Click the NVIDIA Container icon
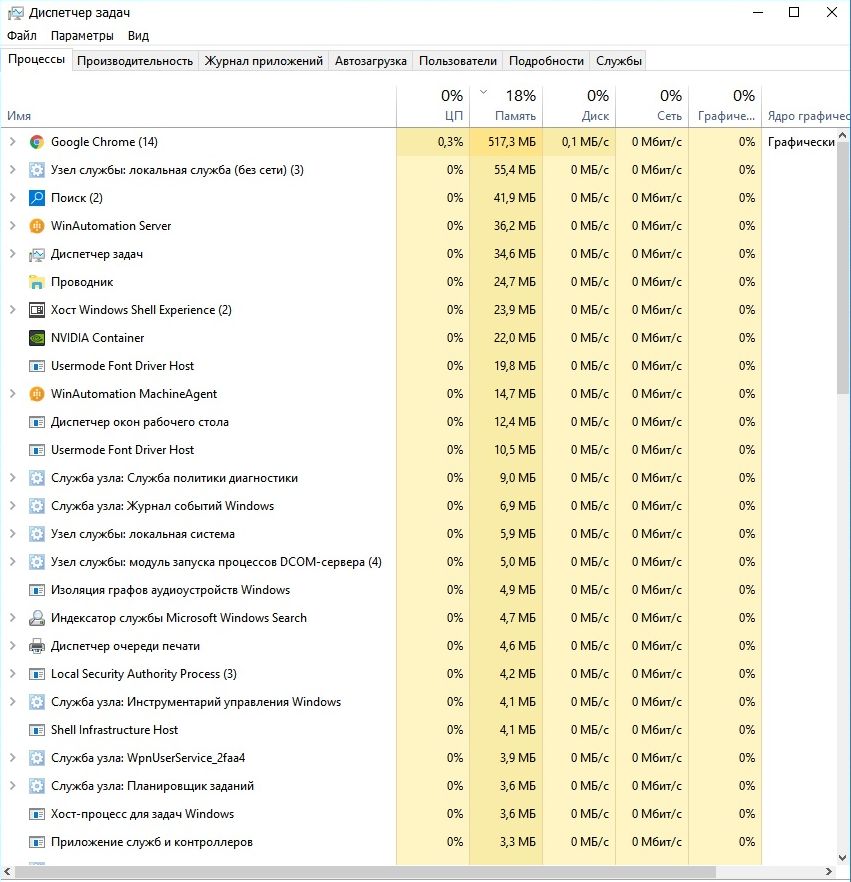The image size is (851, 882). coord(37,338)
